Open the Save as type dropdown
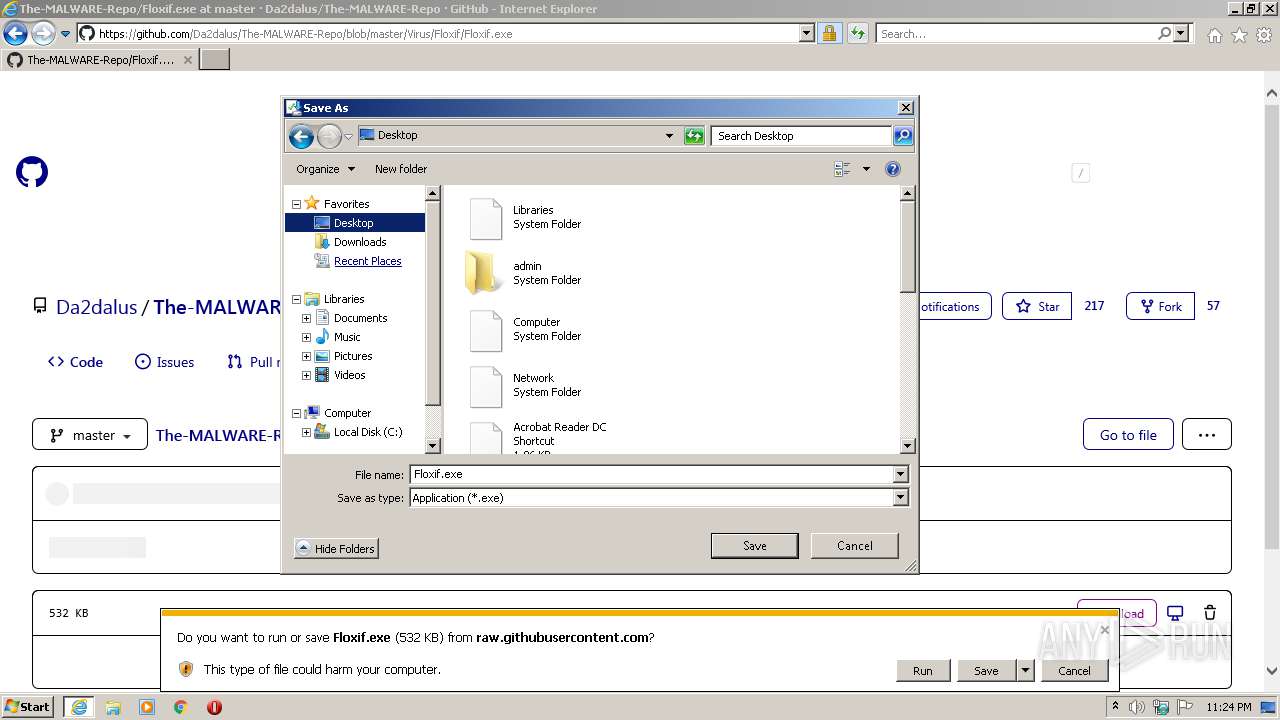The image size is (1280, 720). (x=900, y=498)
